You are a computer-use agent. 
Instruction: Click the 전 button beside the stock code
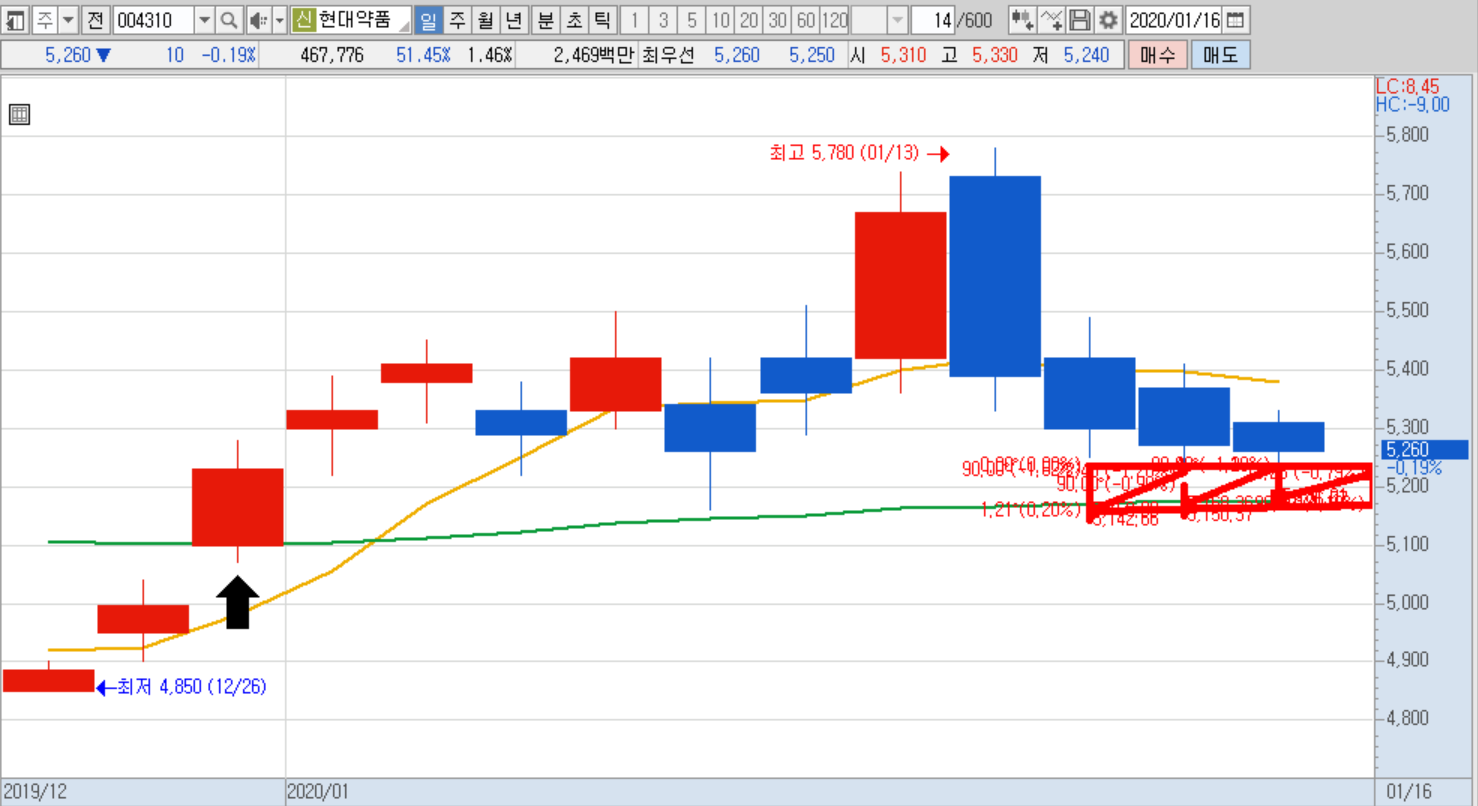click(x=95, y=19)
